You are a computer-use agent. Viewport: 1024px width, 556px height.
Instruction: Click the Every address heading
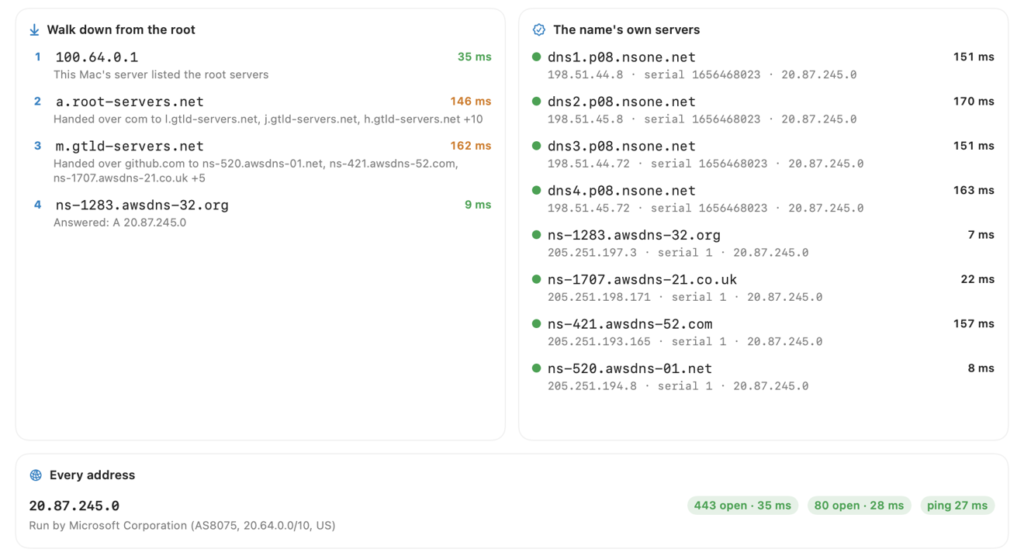click(92, 475)
